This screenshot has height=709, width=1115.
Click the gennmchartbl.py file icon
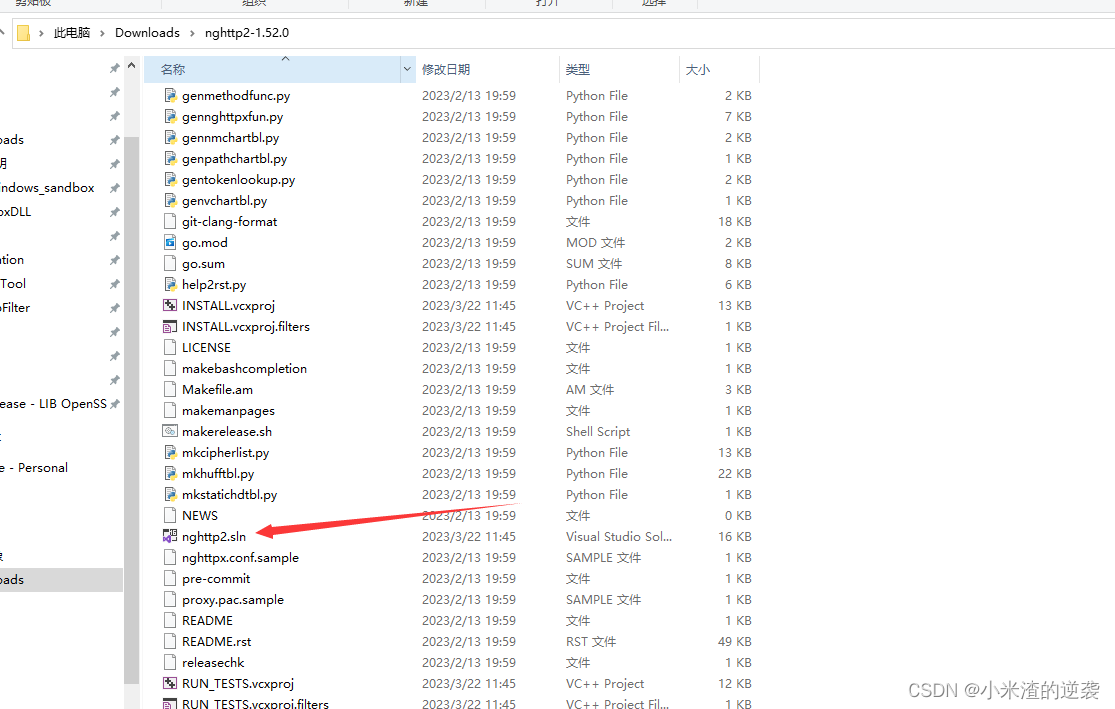click(170, 137)
